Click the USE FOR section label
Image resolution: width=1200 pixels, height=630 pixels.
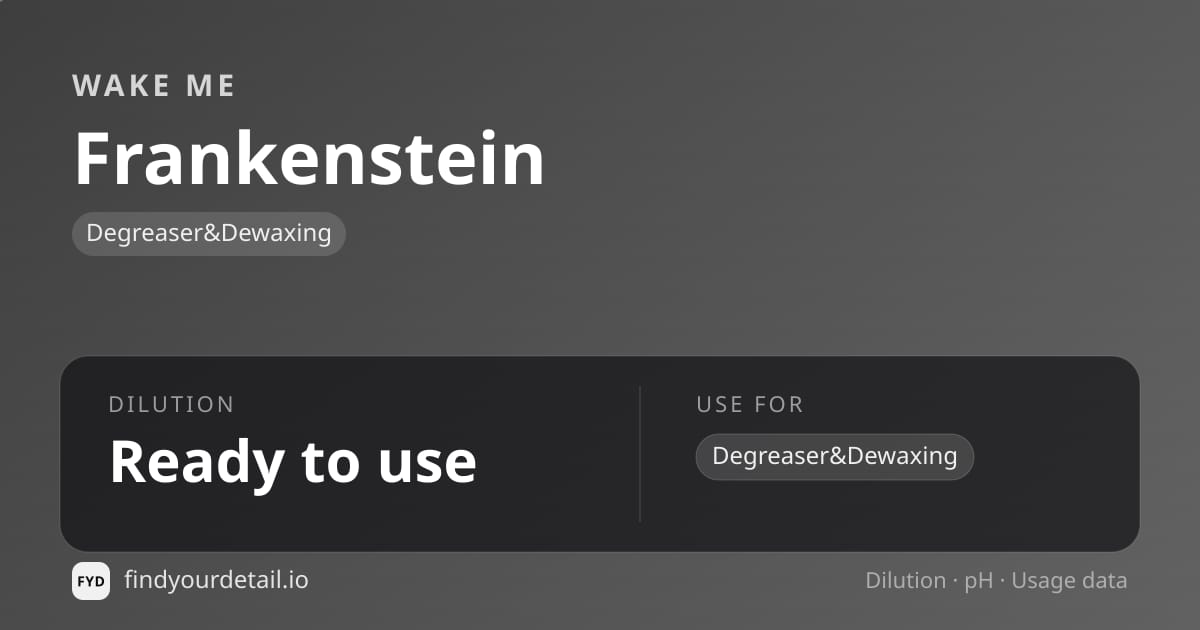pyautogui.click(x=750, y=405)
